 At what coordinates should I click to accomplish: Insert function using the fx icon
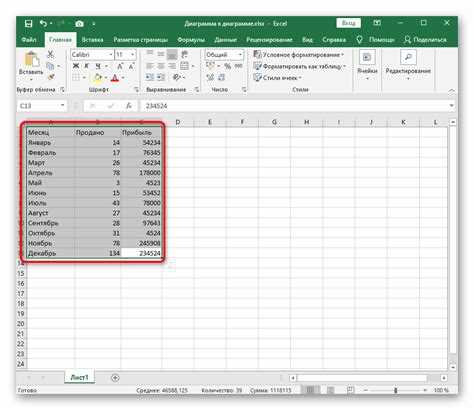[129, 106]
